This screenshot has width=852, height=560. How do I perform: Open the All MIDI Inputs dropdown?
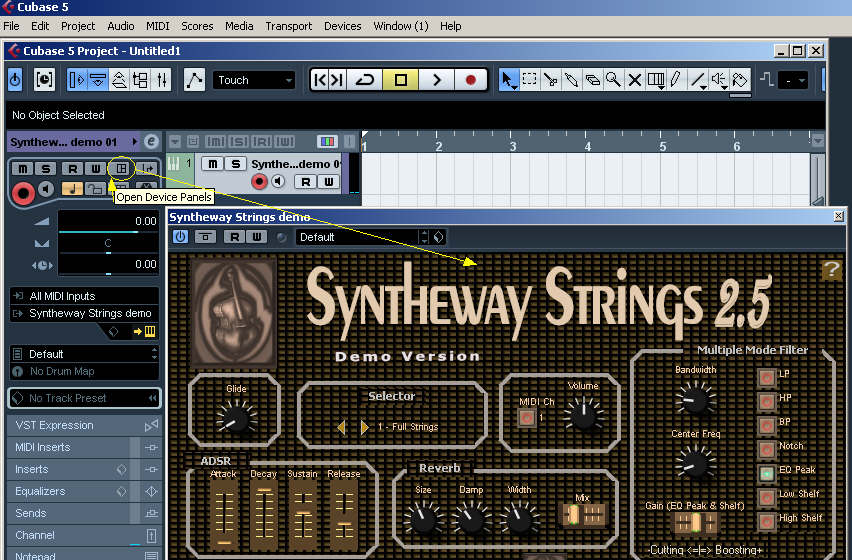pyautogui.click(x=84, y=296)
